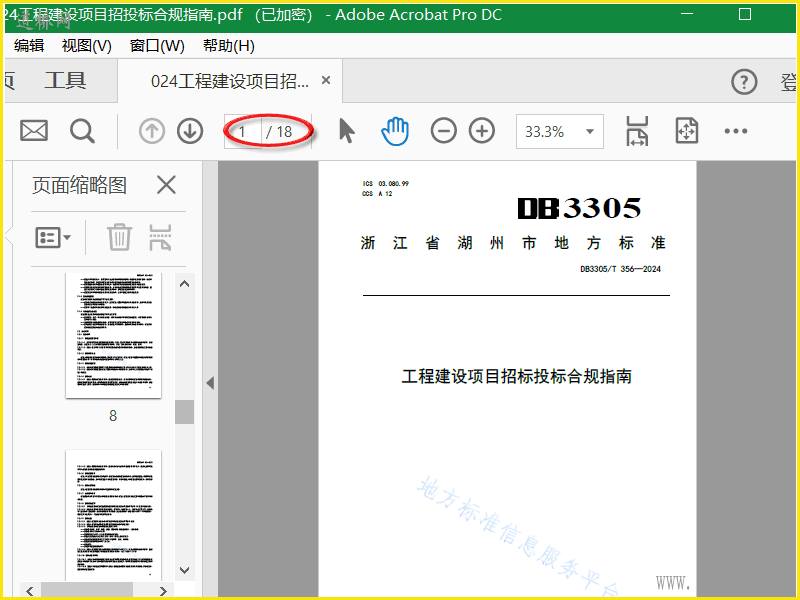Maximize the Acrobat window
This screenshot has height=600, width=800.
tap(745, 14)
